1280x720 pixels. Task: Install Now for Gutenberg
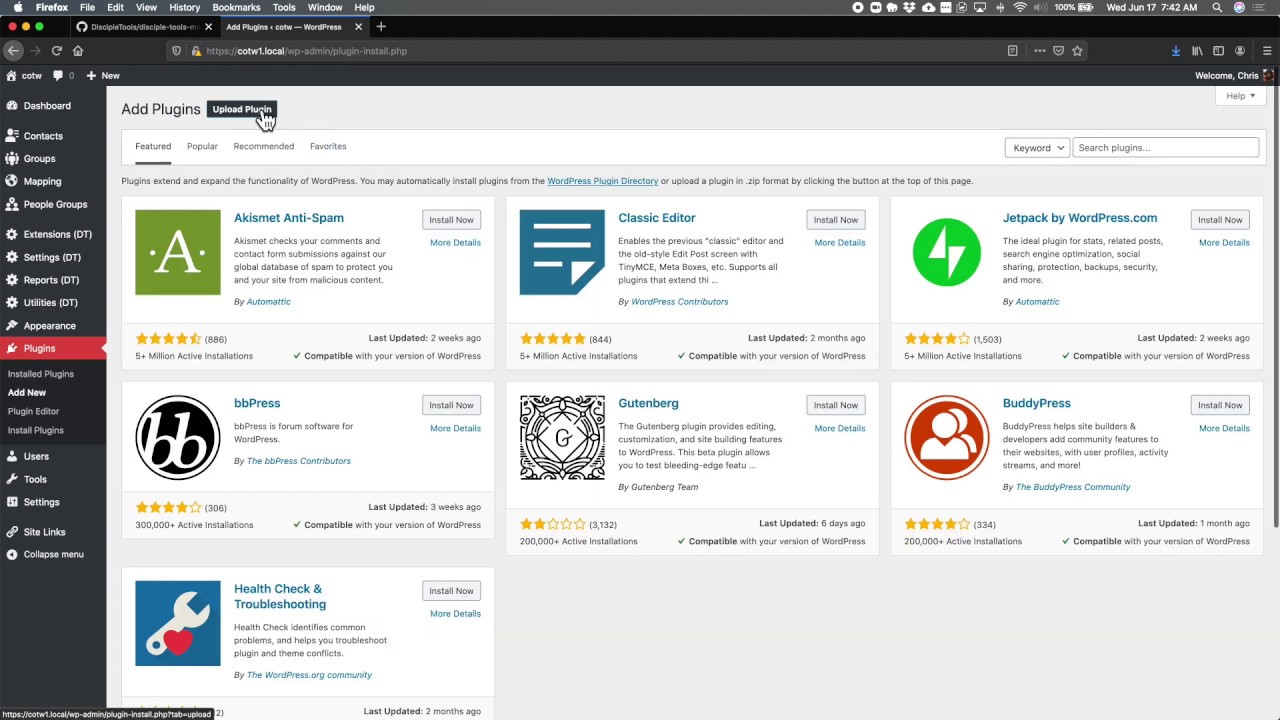point(836,405)
